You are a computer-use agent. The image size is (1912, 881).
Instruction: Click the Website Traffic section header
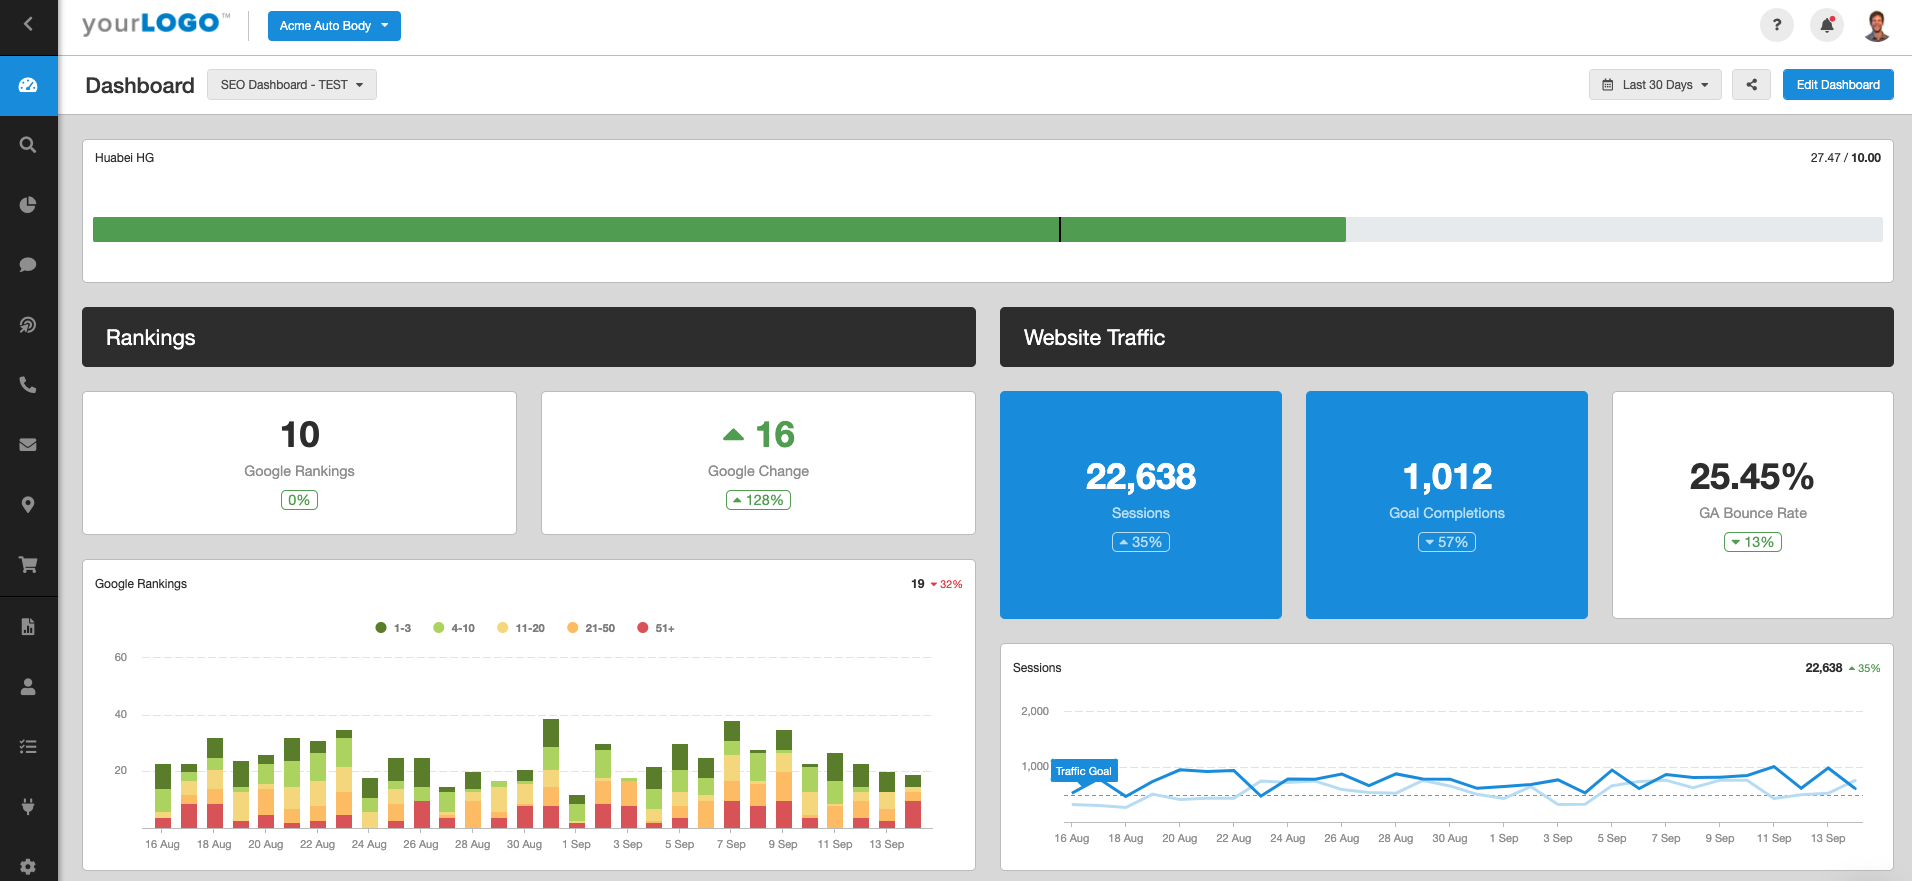coord(1447,337)
